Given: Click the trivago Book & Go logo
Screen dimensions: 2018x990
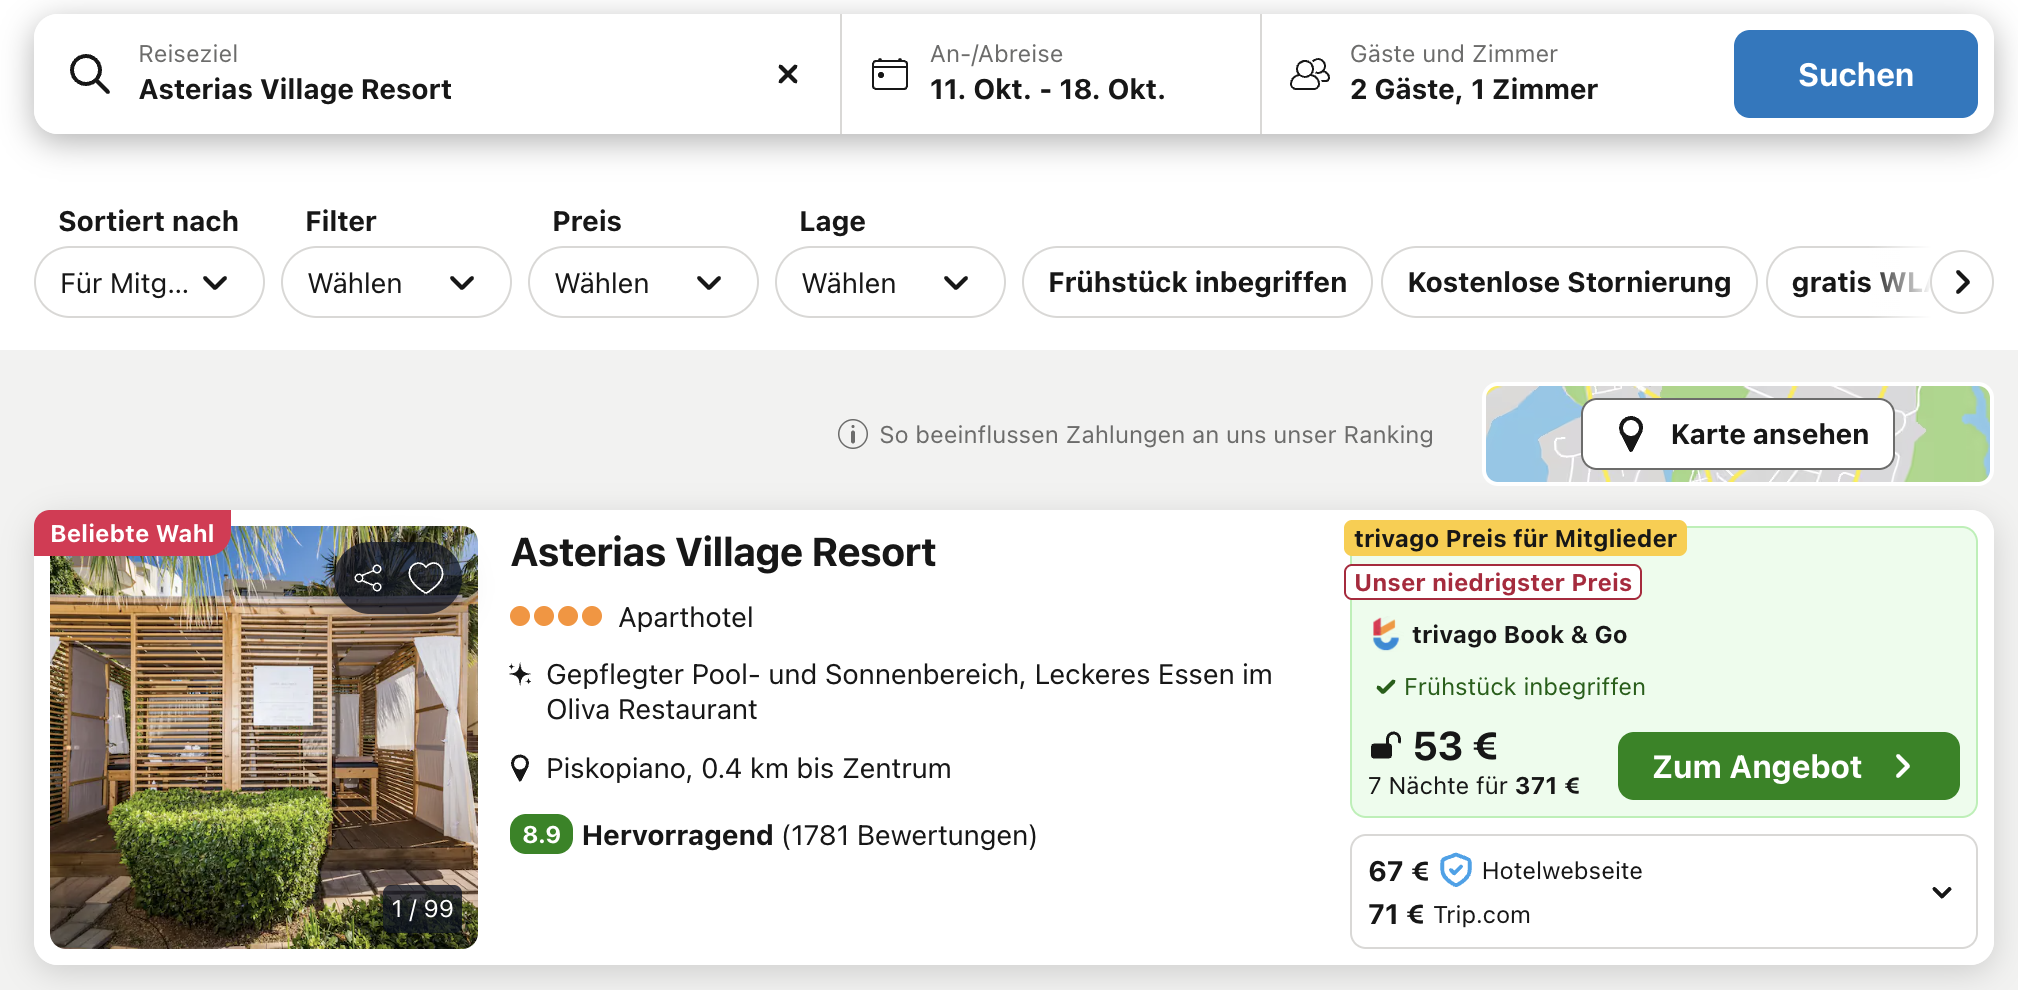Looking at the screenshot, I should pos(1385,634).
